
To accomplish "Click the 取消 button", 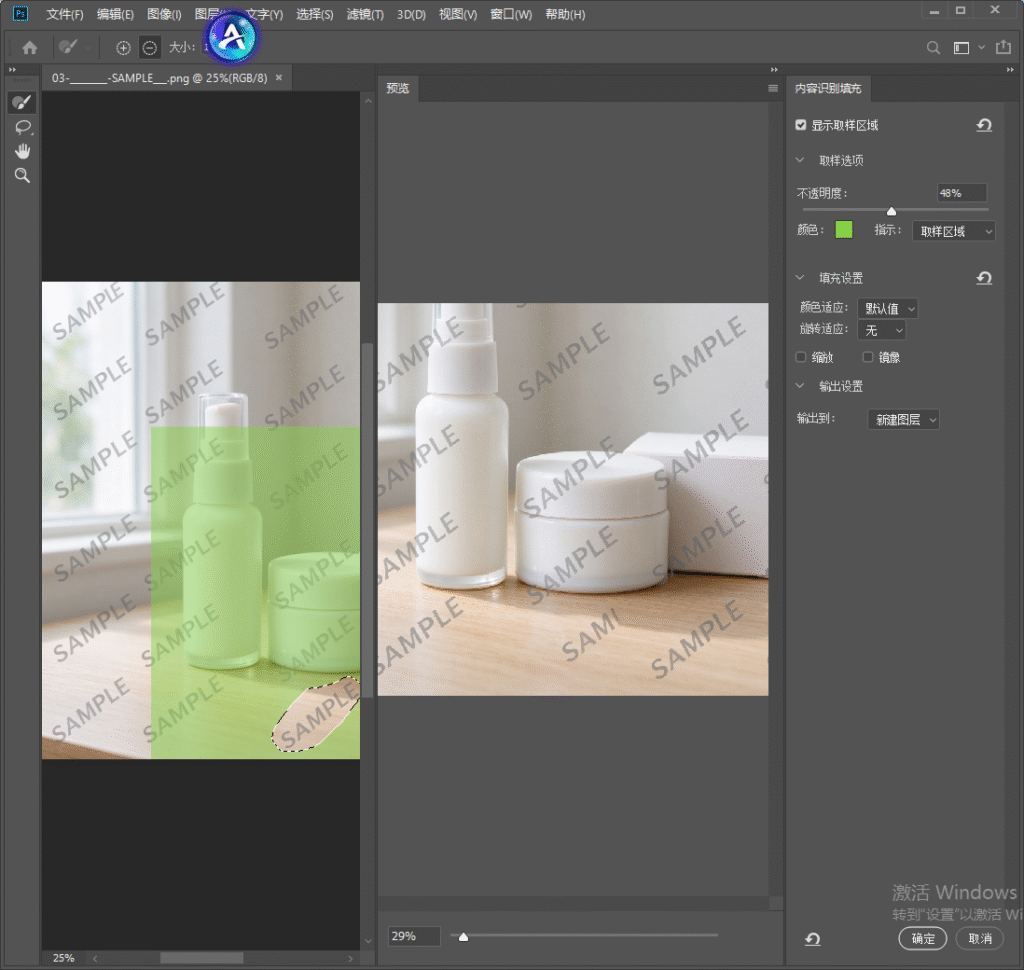I will click(980, 939).
